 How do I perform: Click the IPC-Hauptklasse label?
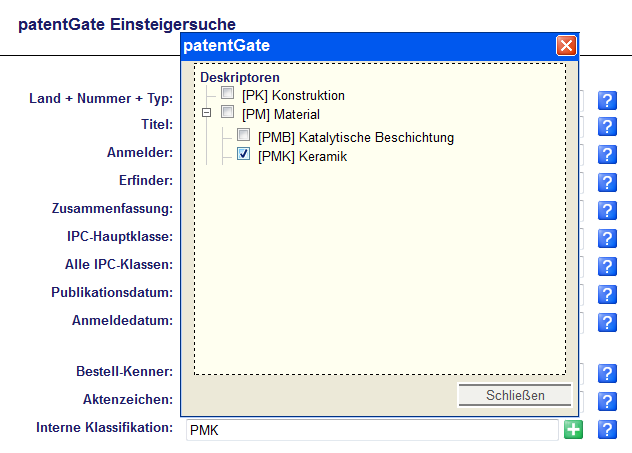pyautogui.click(x=120, y=236)
